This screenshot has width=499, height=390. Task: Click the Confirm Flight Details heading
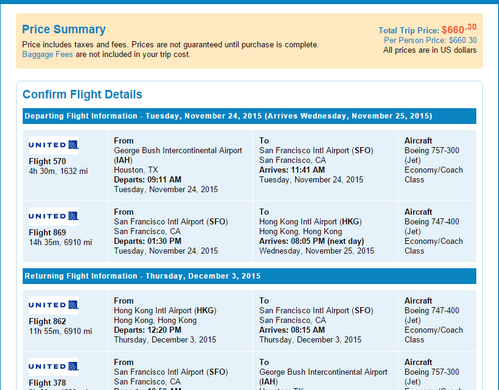coord(82,94)
